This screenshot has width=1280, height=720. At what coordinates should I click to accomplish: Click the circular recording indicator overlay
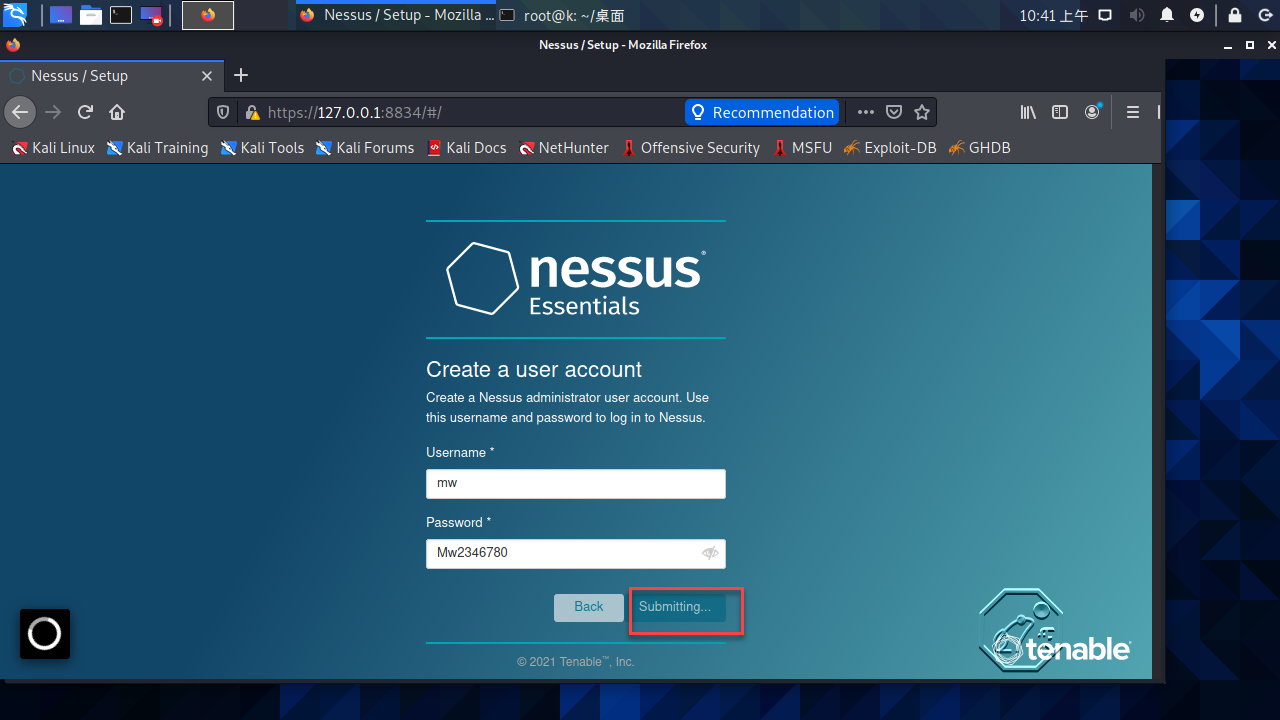pos(45,634)
